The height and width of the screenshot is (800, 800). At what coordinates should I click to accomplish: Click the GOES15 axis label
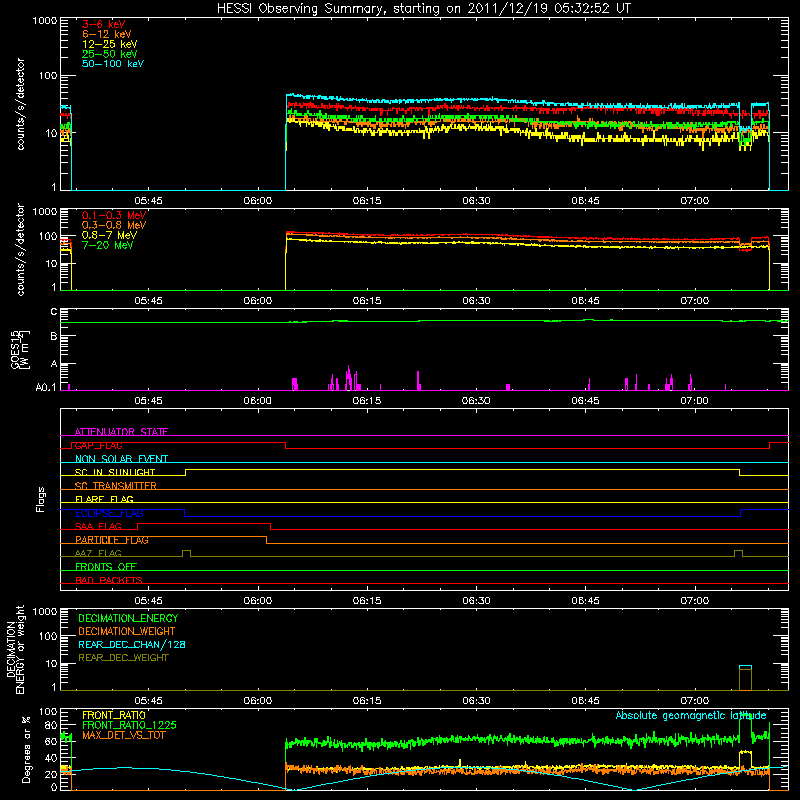[20, 350]
